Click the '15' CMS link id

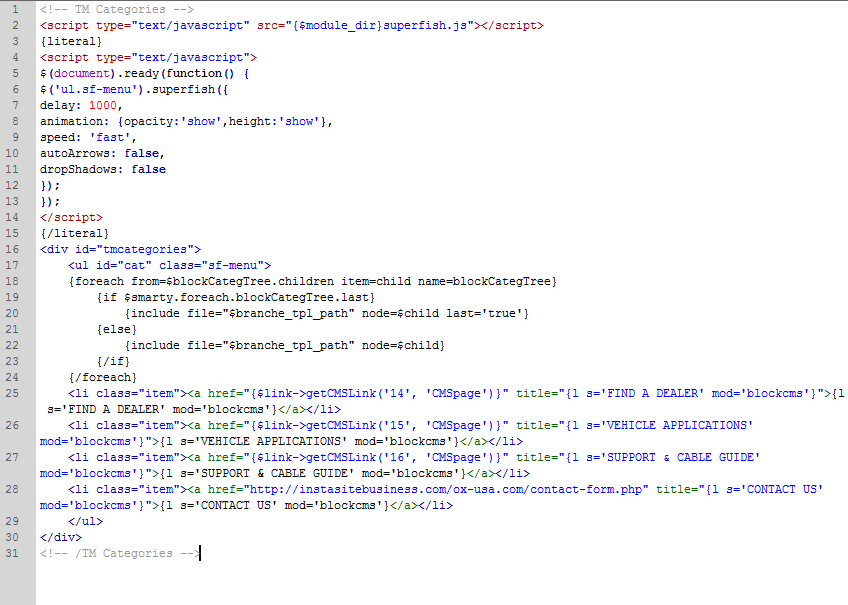397,425
